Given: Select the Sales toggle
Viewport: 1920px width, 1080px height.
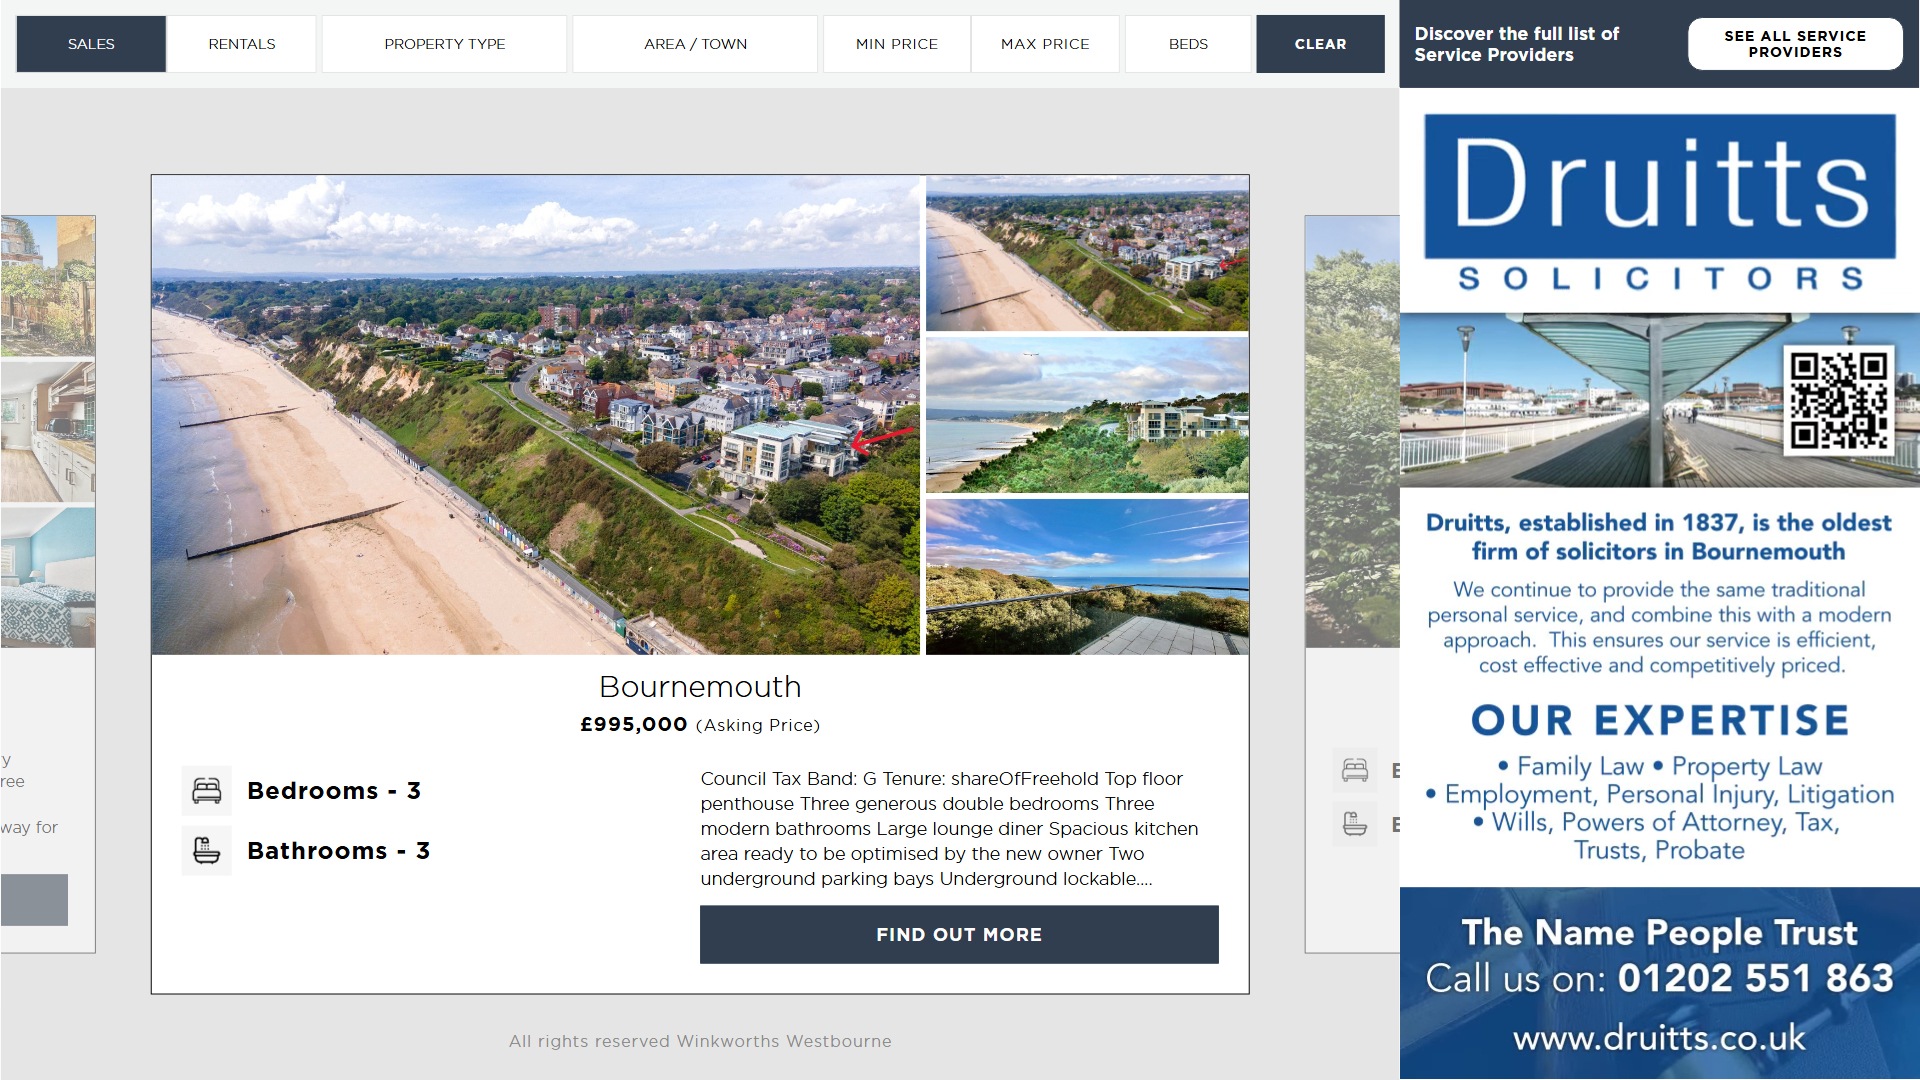Looking at the screenshot, I should 91,44.
